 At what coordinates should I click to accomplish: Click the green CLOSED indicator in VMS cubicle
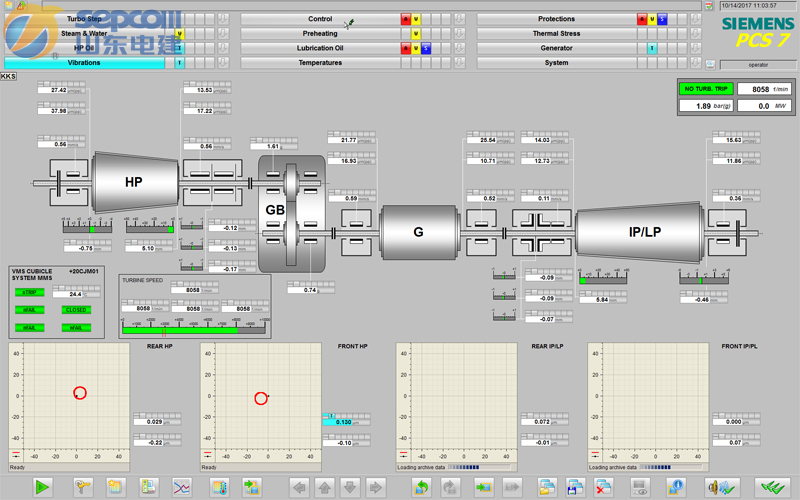[76, 310]
